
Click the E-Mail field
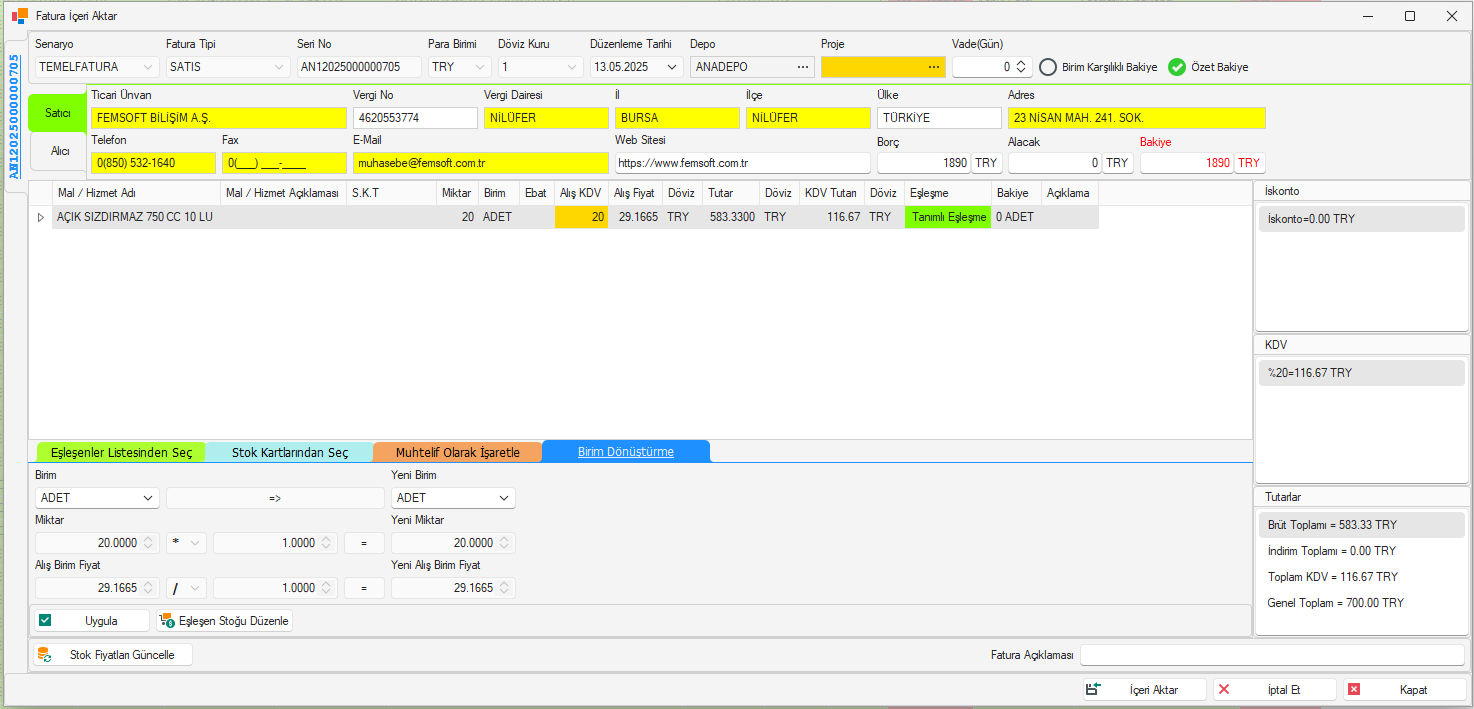coord(480,163)
